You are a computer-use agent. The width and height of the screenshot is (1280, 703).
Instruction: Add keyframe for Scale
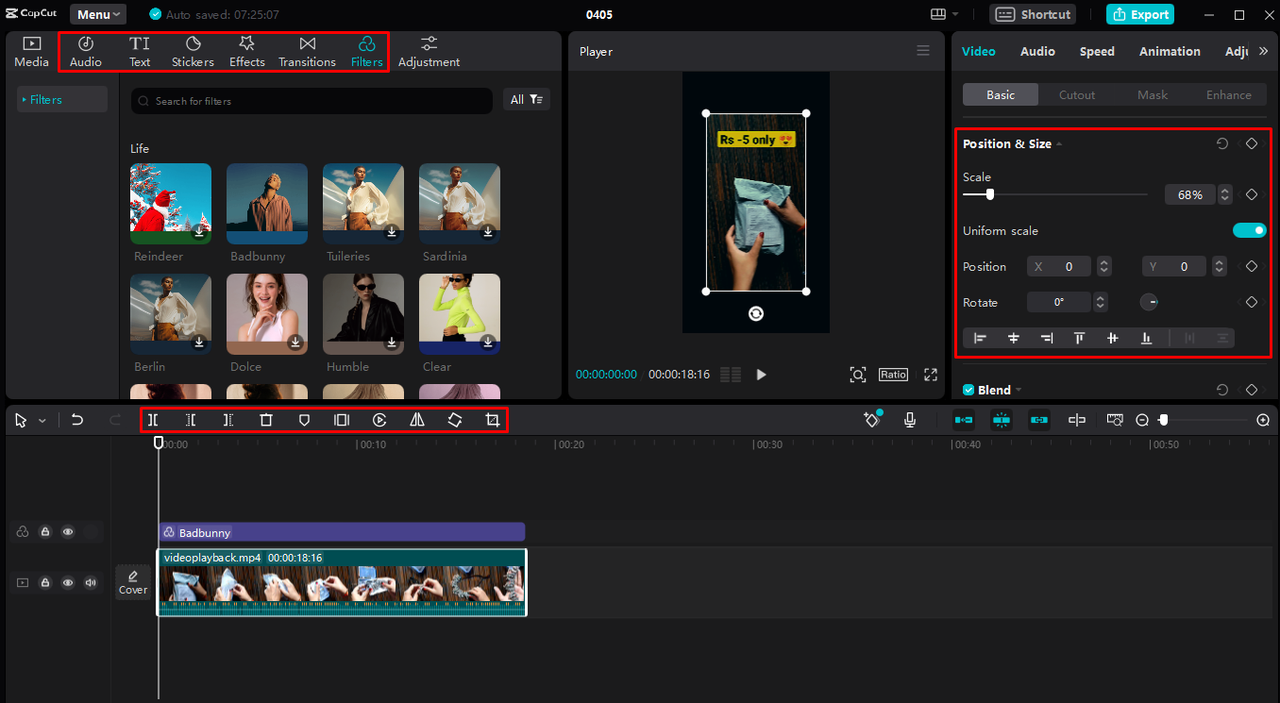pyautogui.click(x=1251, y=195)
